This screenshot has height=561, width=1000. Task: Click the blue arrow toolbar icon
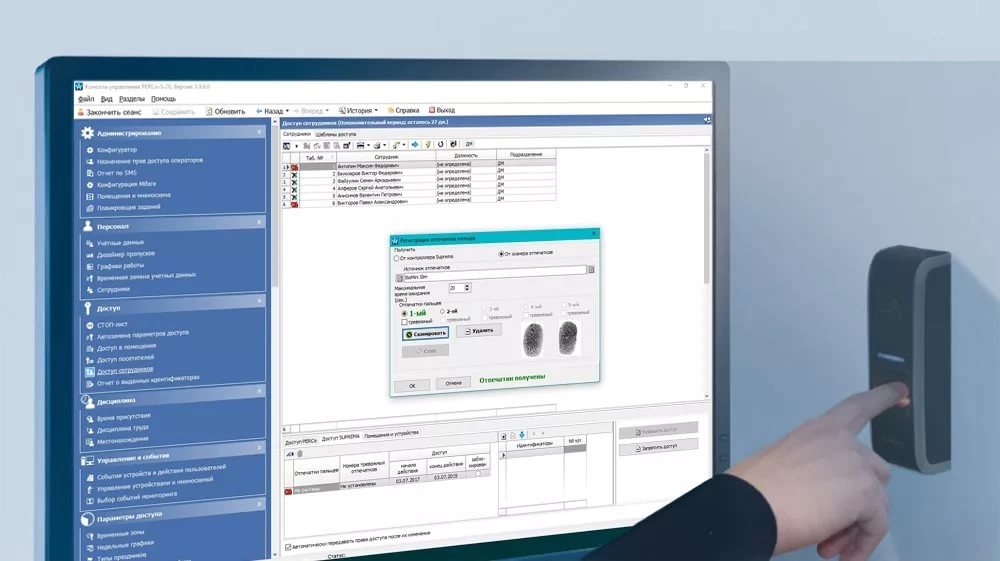(x=415, y=145)
